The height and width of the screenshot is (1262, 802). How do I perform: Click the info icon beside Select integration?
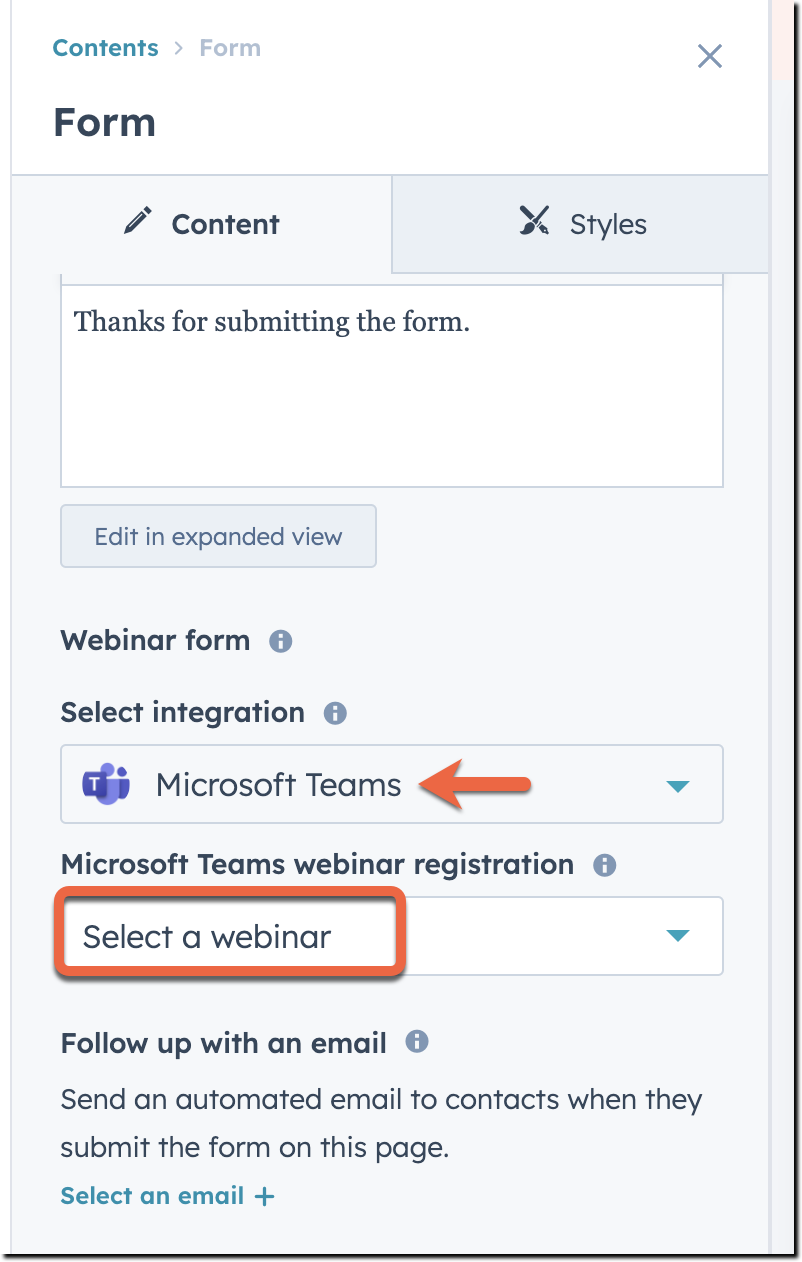click(335, 713)
